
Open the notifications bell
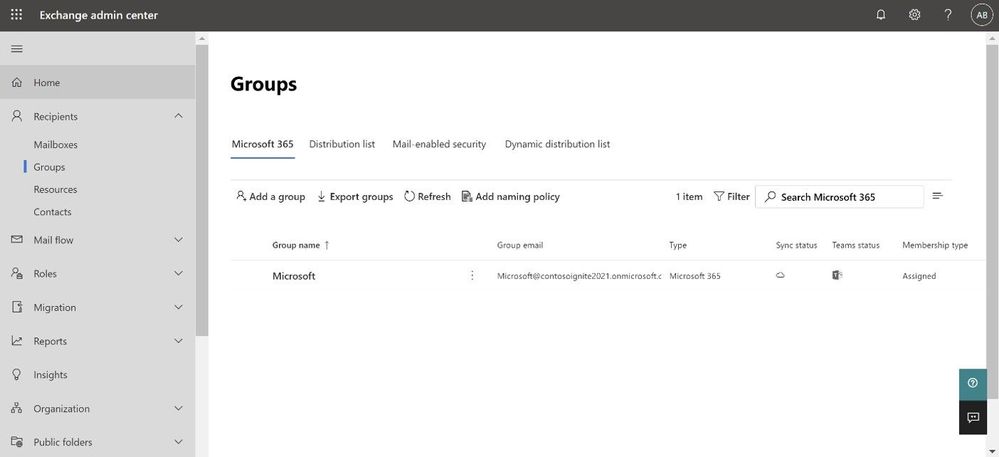point(880,15)
